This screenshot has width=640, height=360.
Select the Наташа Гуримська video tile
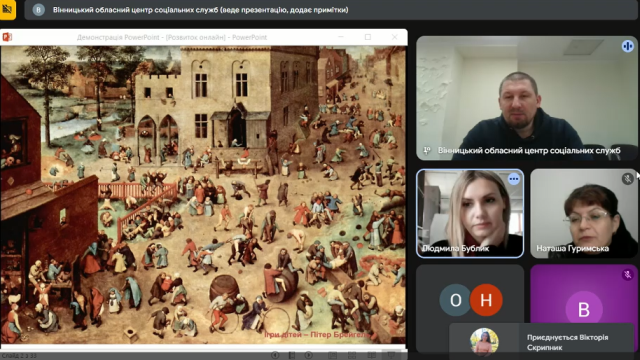click(x=584, y=213)
